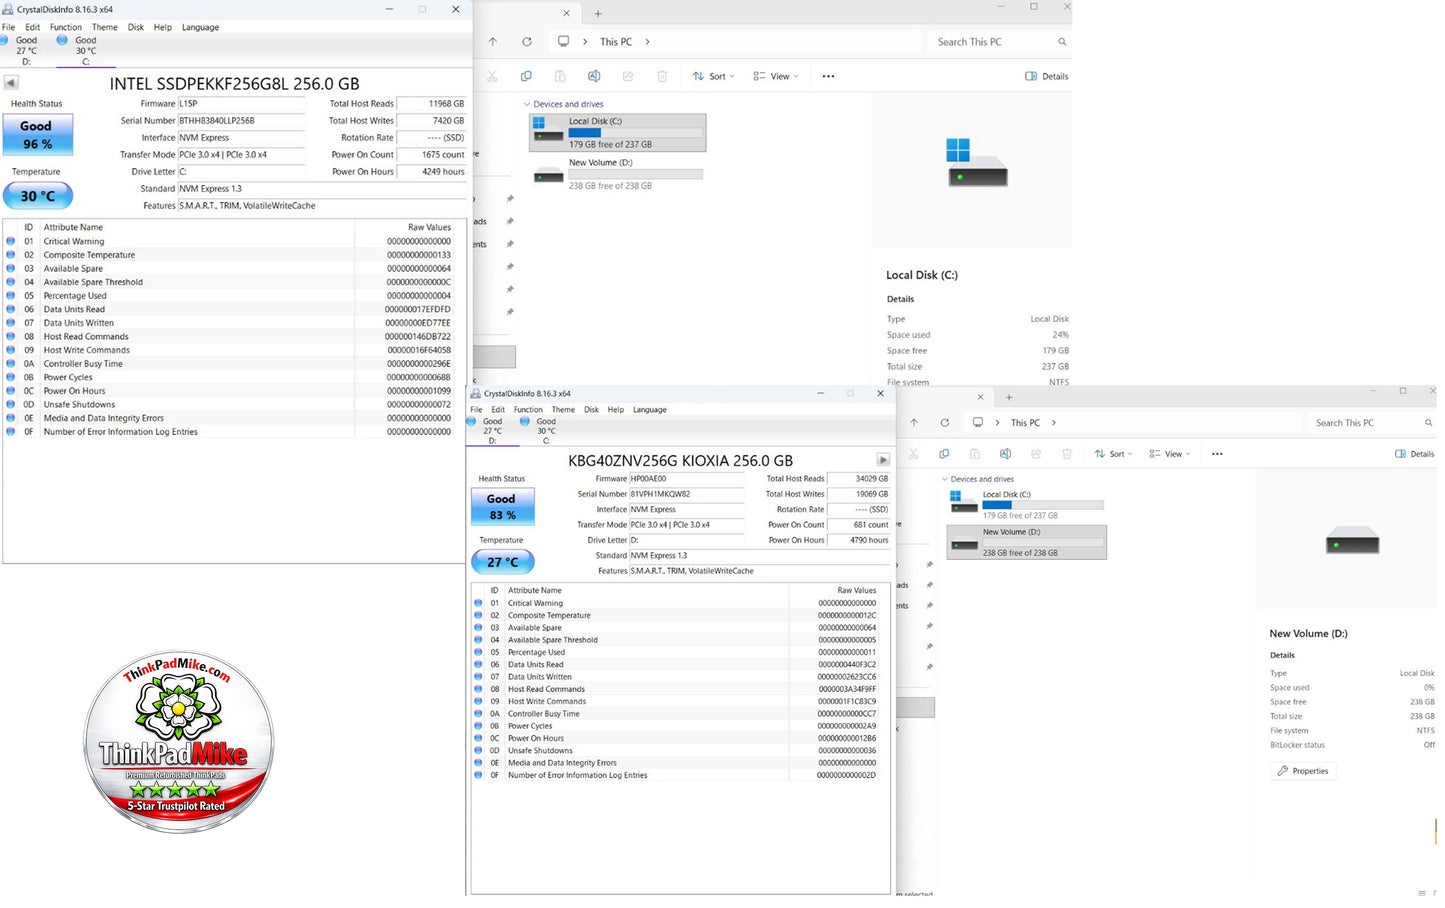Open the three-dots menu in the Explorer with New Volume (D:) selected
The height and width of the screenshot is (908, 1445).
coord(1217,454)
